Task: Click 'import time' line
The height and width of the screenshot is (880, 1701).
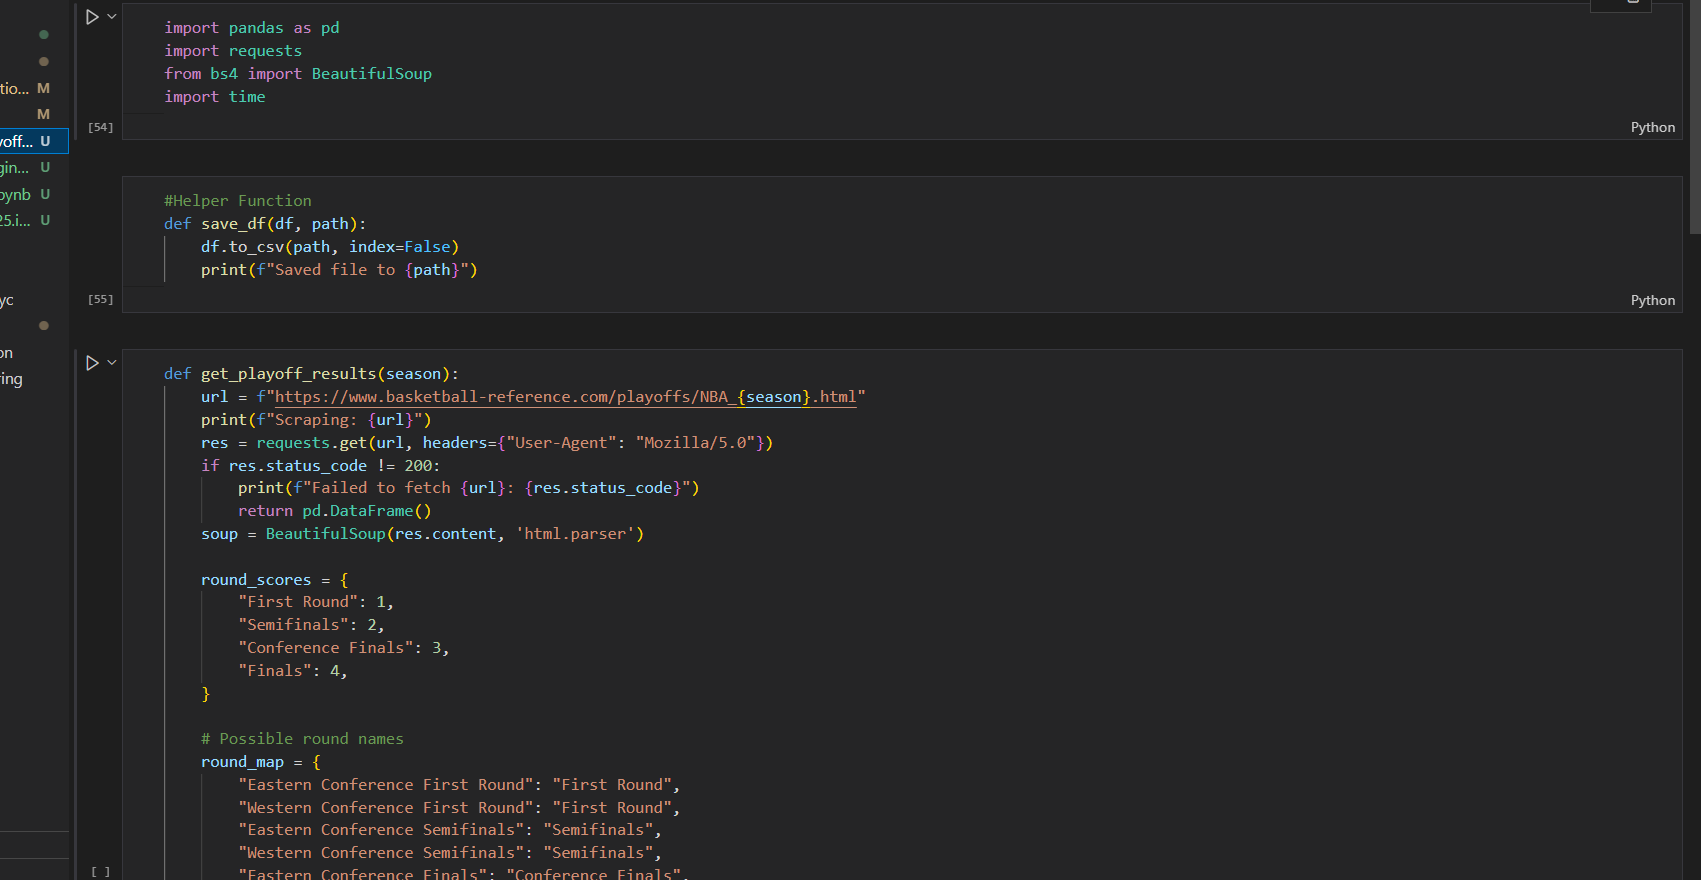Action: click(x=215, y=97)
